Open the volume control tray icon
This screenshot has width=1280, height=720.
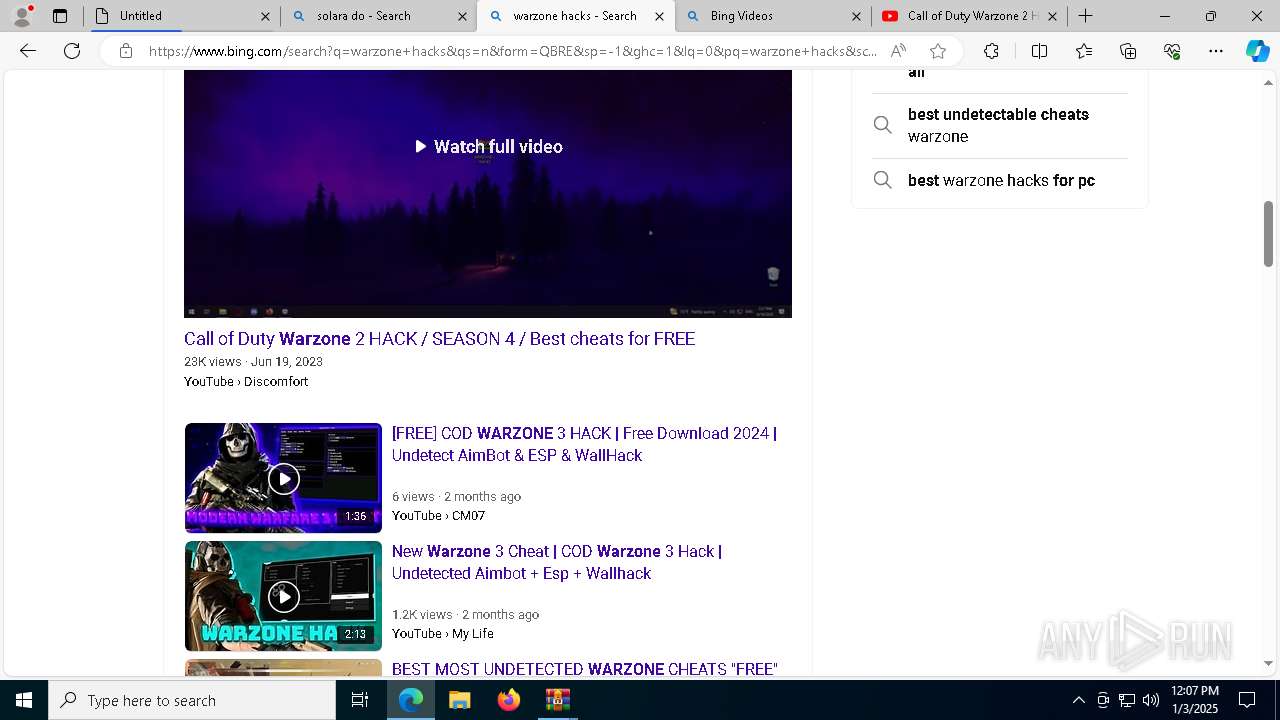1151,700
